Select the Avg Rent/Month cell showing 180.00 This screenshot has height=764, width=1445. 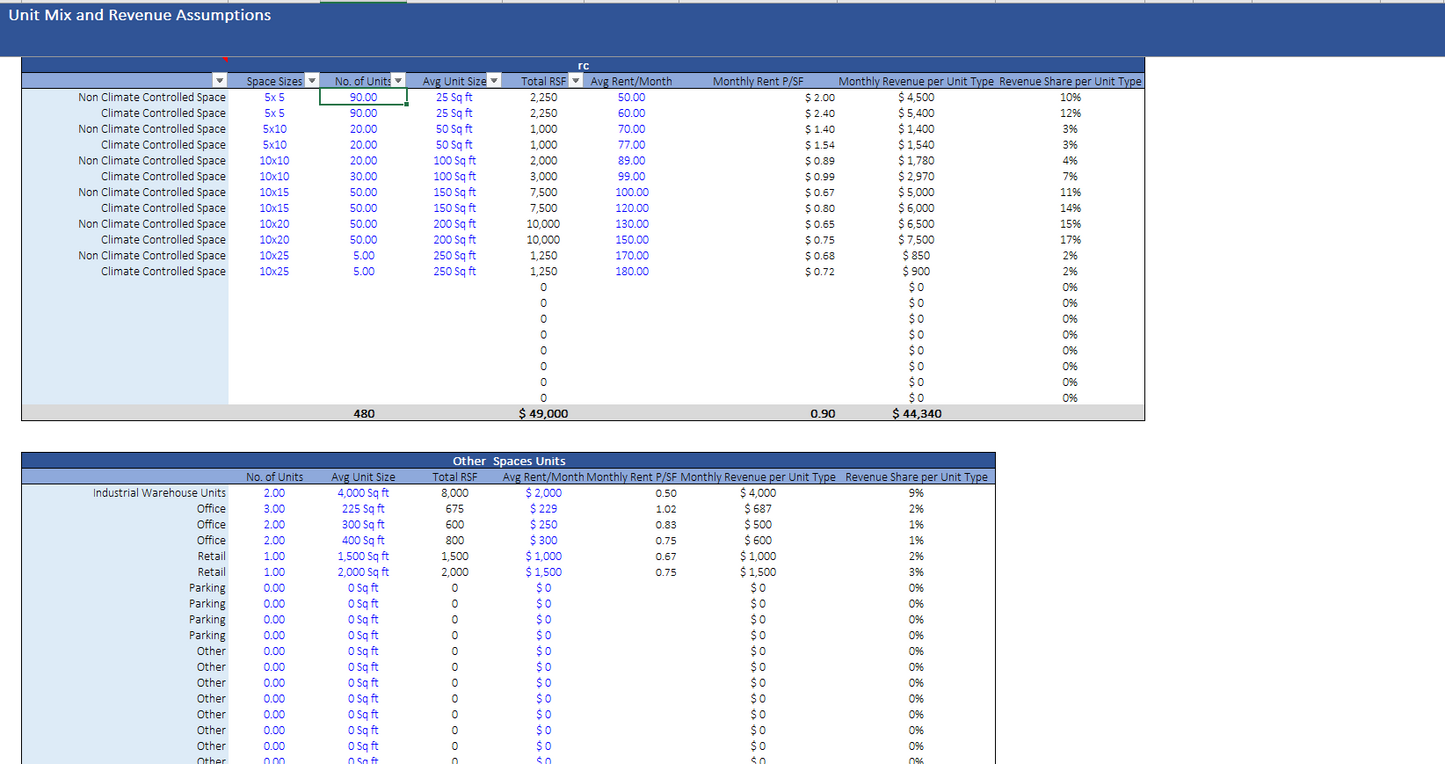631,271
